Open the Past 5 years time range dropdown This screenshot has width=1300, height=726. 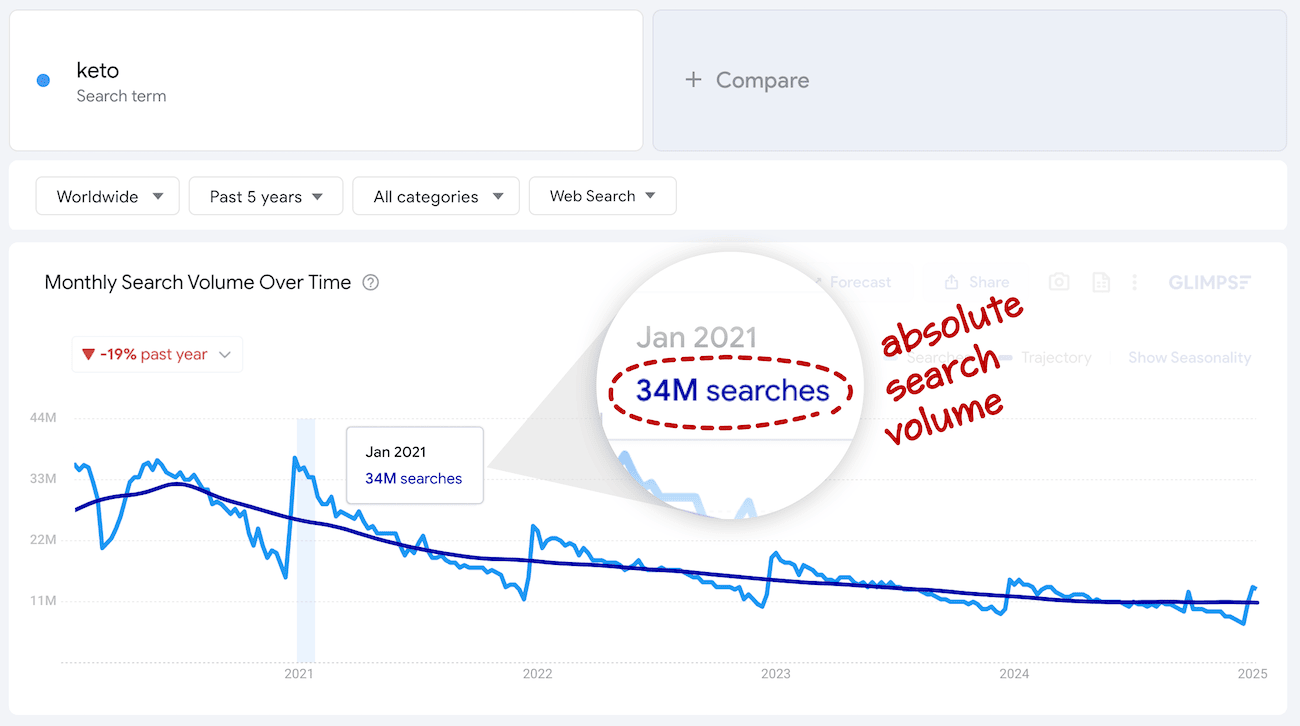pyautogui.click(x=266, y=196)
